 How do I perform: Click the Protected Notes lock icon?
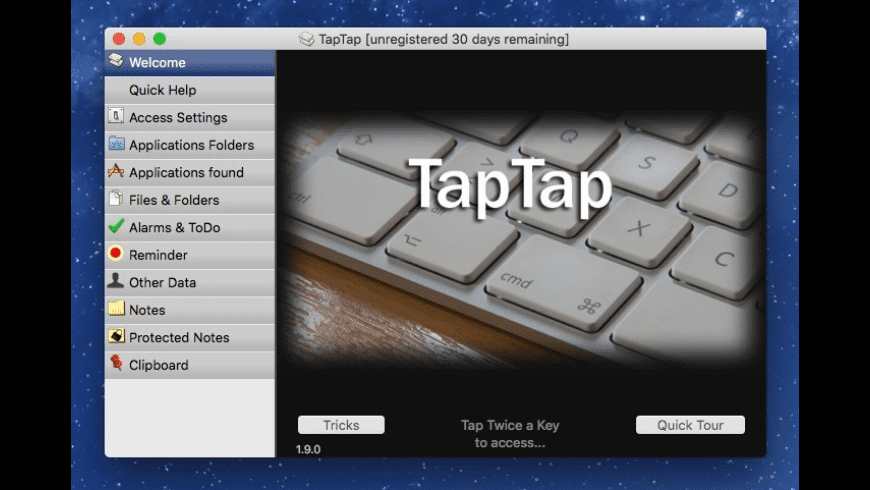116,336
